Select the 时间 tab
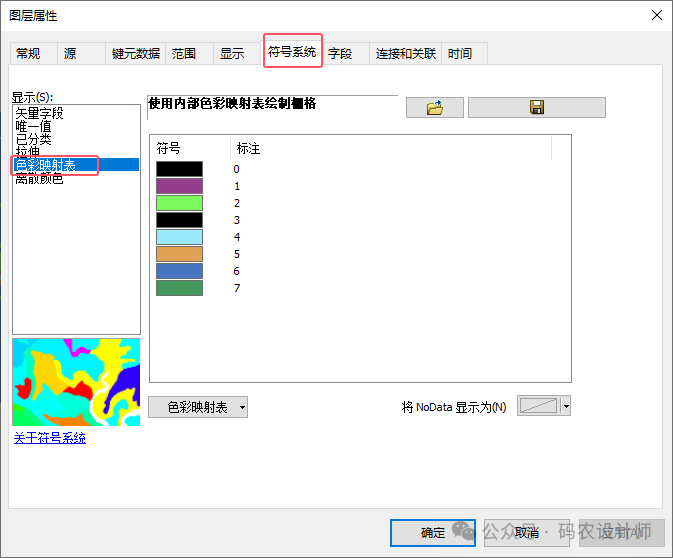 pyautogui.click(x=460, y=54)
